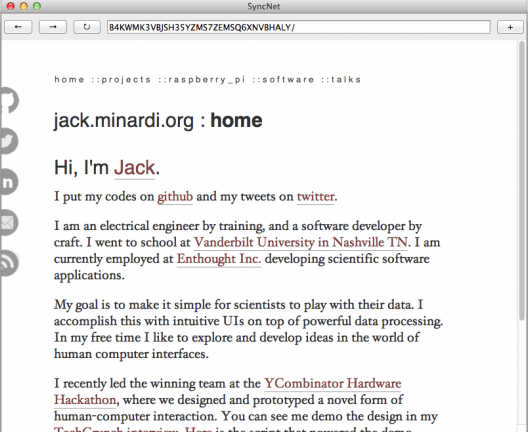Follow the twitter text link
528x432 pixels.
pyautogui.click(x=316, y=196)
